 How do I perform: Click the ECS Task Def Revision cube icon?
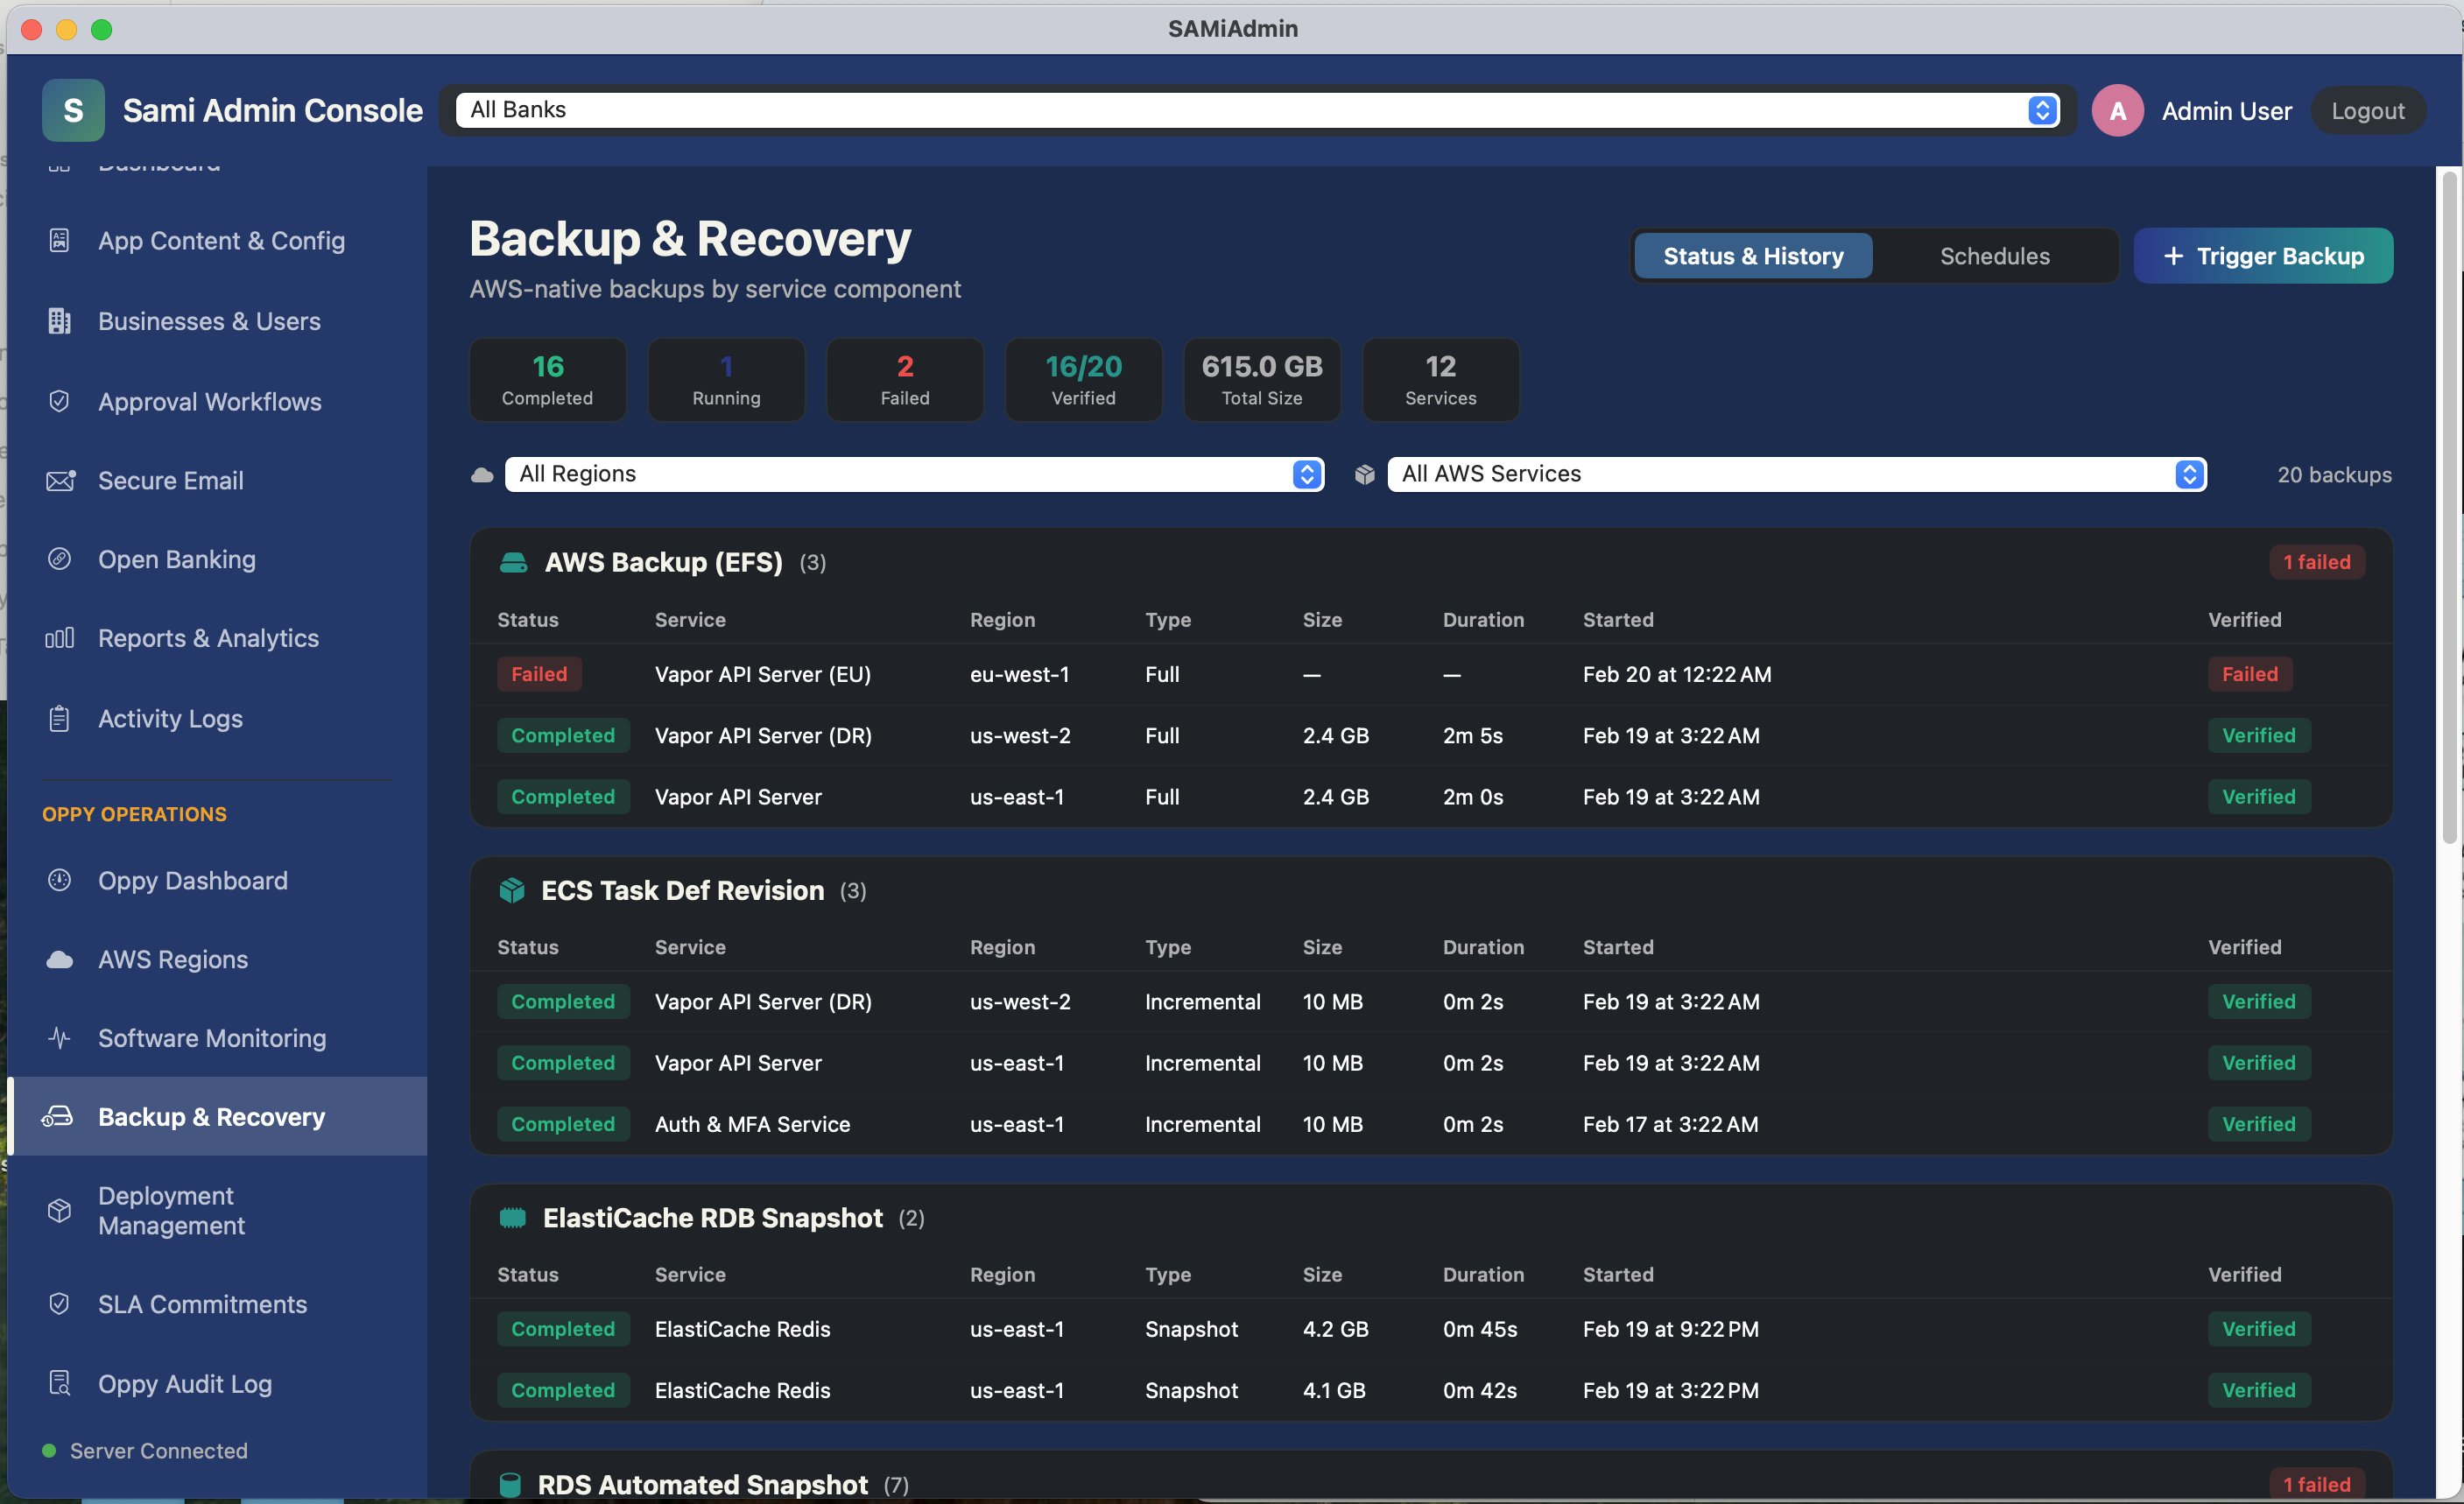(514, 890)
